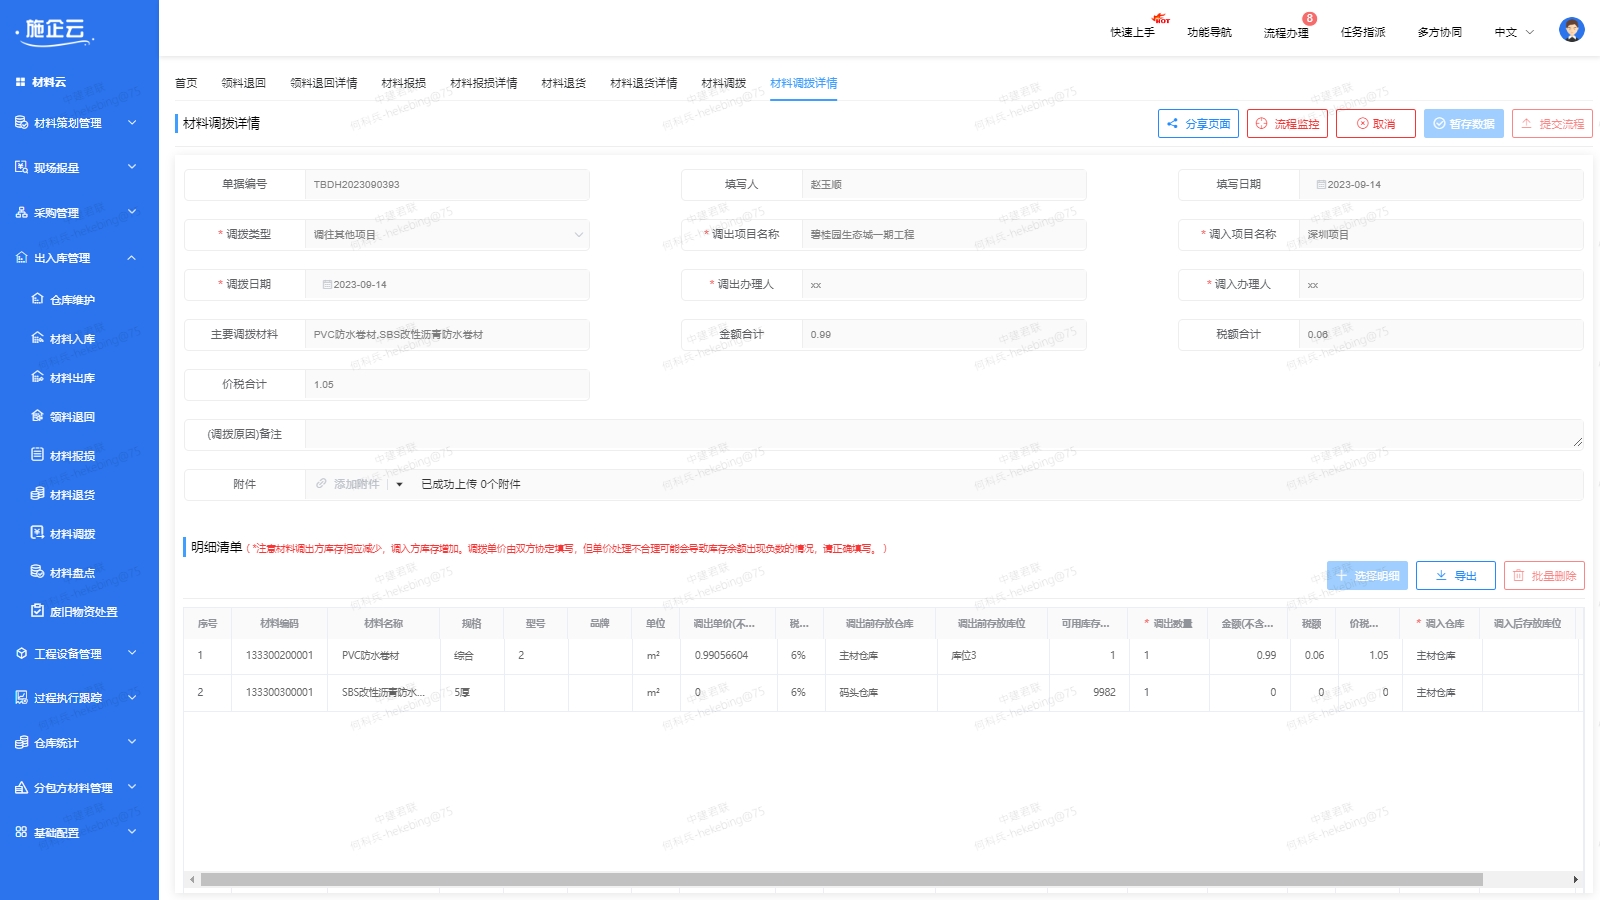Click the scrollbar left arrow
The width and height of the screenshot is (1600, 900).
[x=192, y=880]
